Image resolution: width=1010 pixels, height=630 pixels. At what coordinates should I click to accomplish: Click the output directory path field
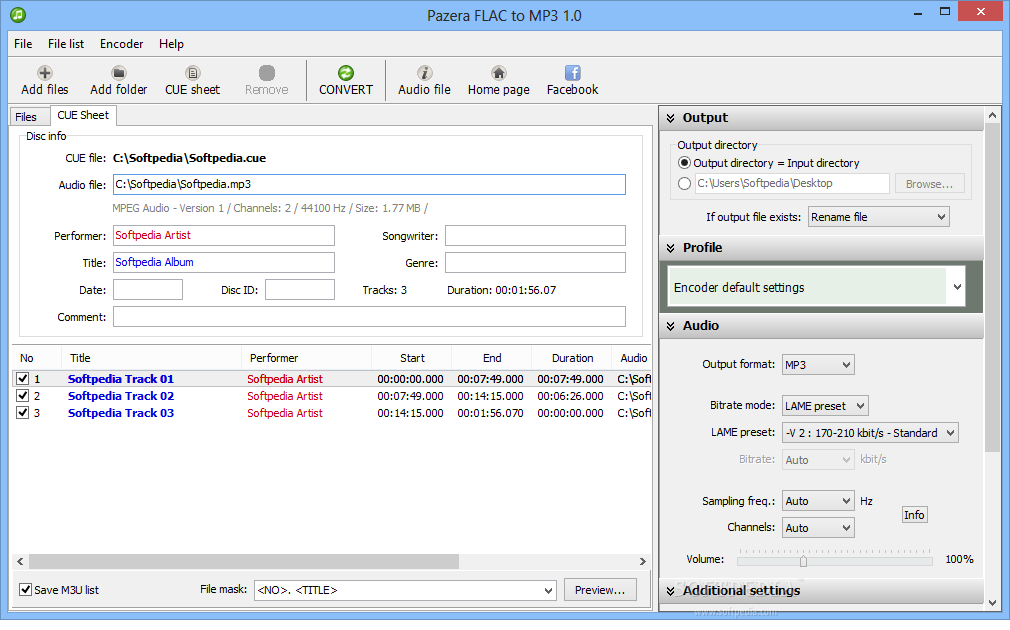tap(792, 184)
